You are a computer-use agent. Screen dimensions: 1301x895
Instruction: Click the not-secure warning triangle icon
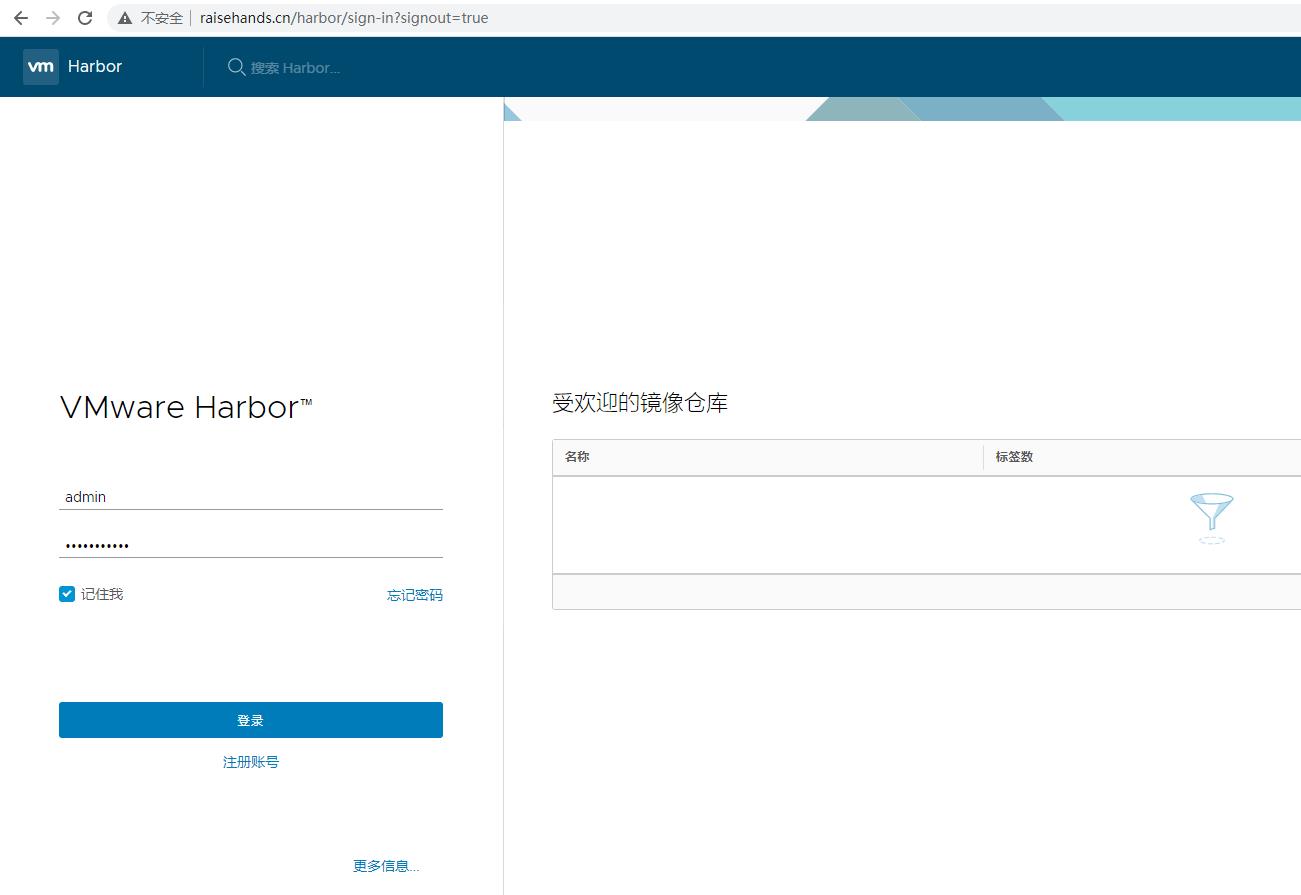click(x=125, y=18)
